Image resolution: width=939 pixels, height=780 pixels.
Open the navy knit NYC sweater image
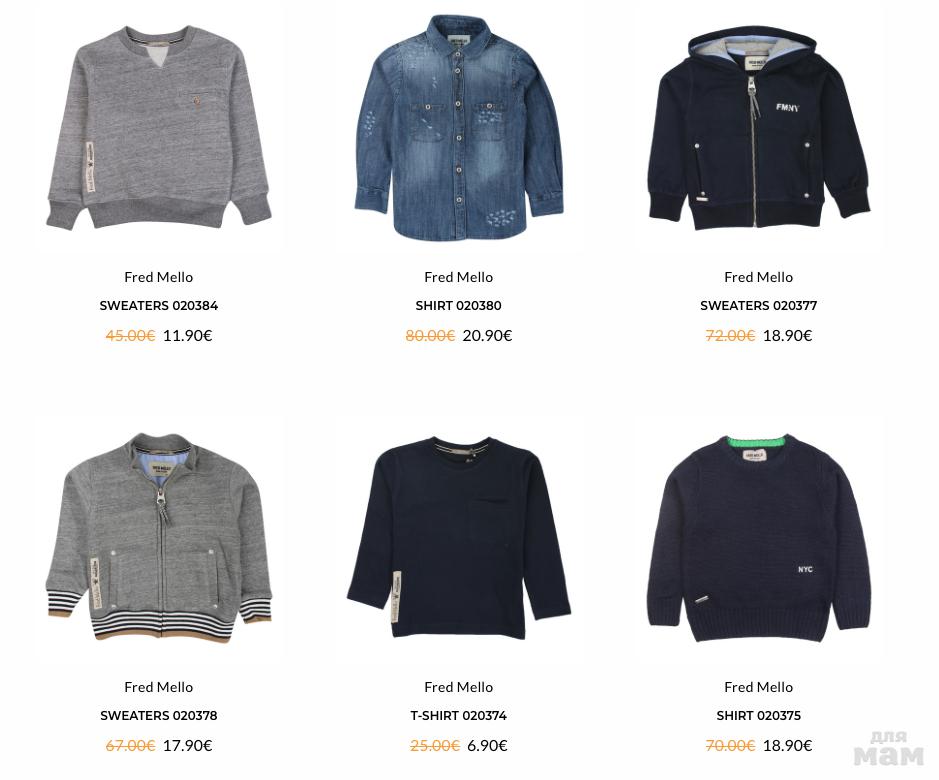click(759, 537)
